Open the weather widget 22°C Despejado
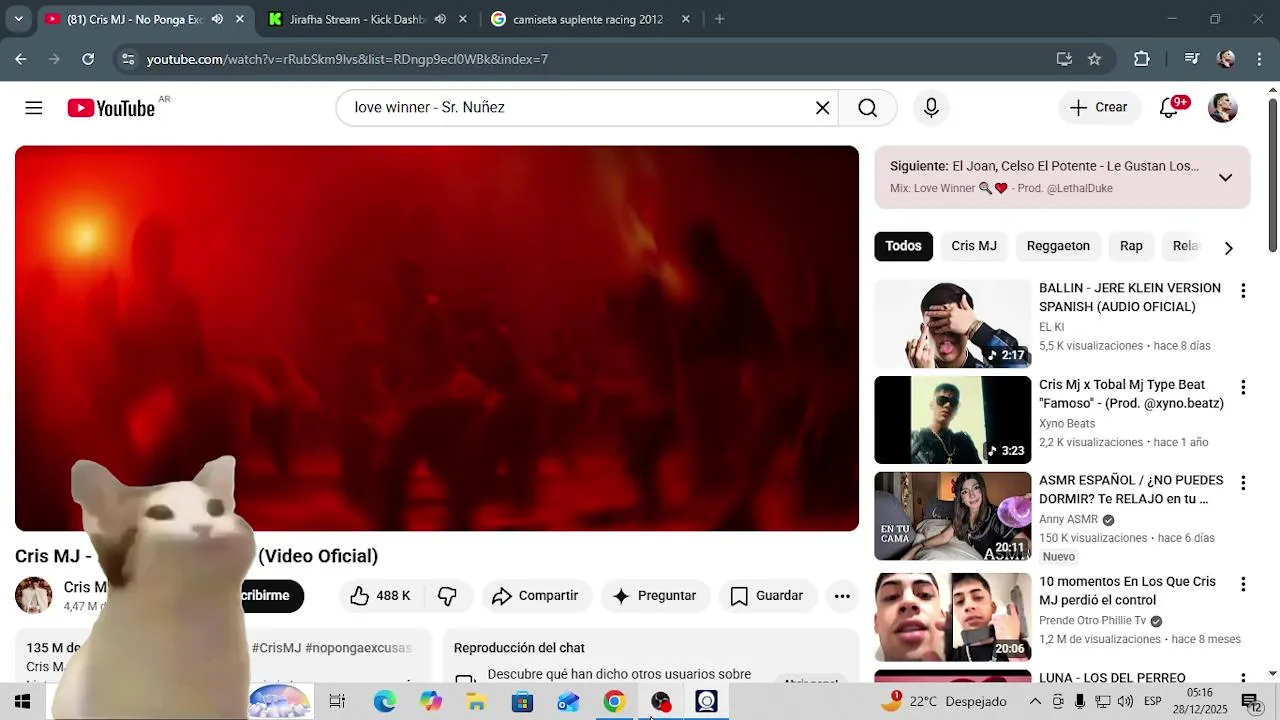 [943, 702]
